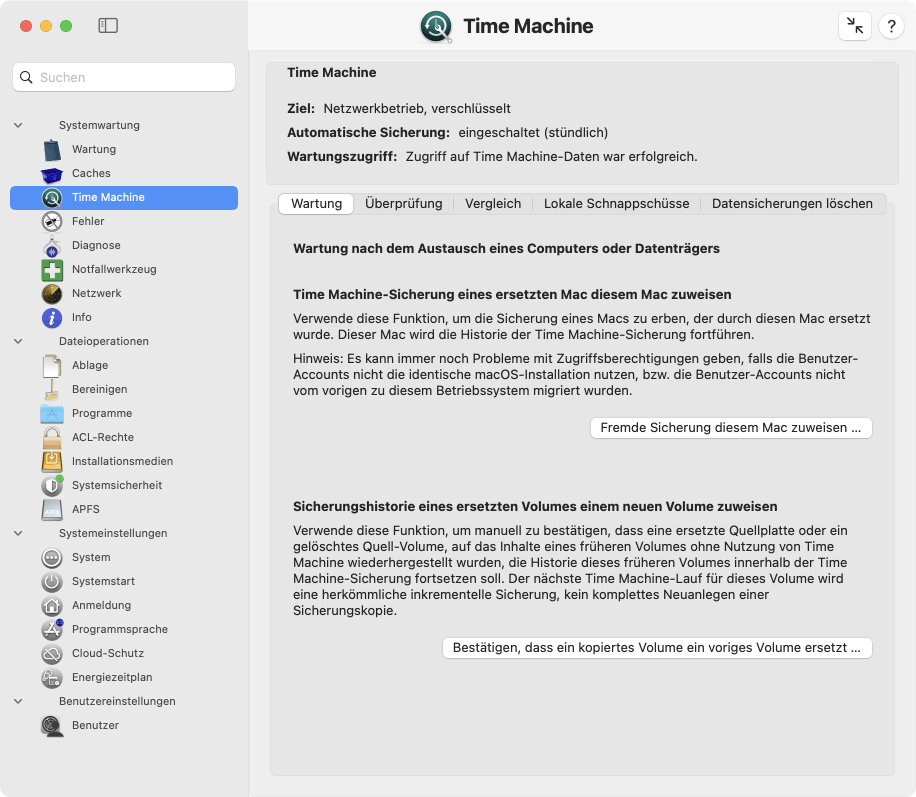This screenshot has width=916, height=797.
Task: Select the Anmeldung sidebar label
Action: pyautogui.click(x=102, y=605)
